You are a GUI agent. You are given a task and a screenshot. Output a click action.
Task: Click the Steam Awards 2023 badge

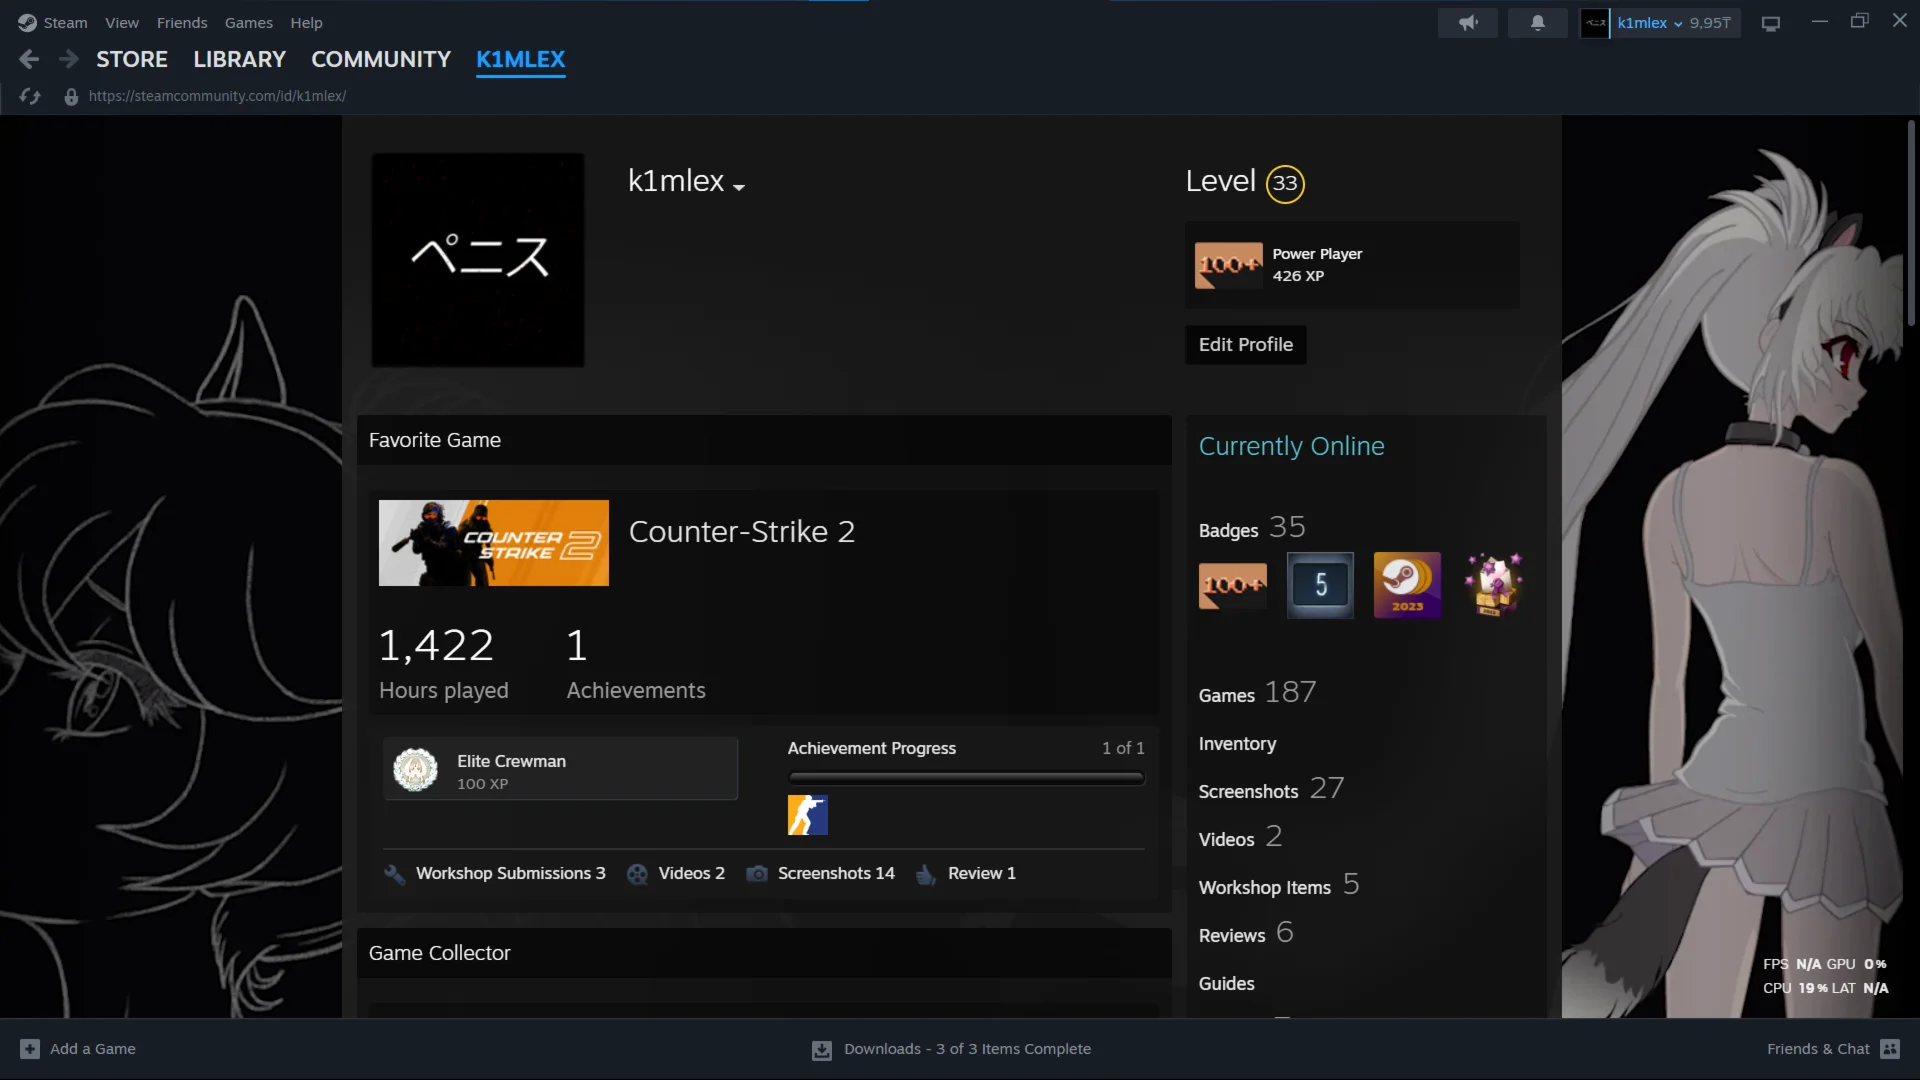point(1406,585)
